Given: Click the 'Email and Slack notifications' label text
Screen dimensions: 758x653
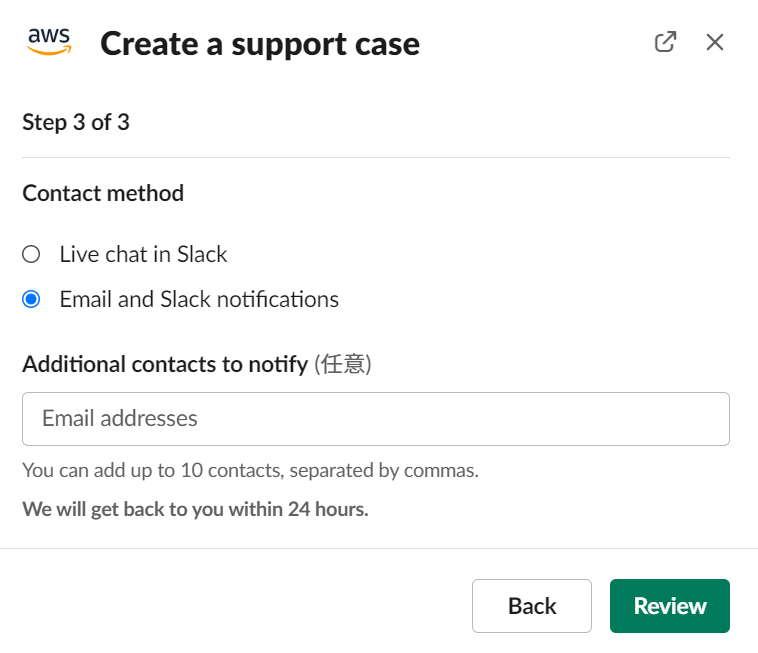Looking at the screenshot, I should [x=199, y=299].
